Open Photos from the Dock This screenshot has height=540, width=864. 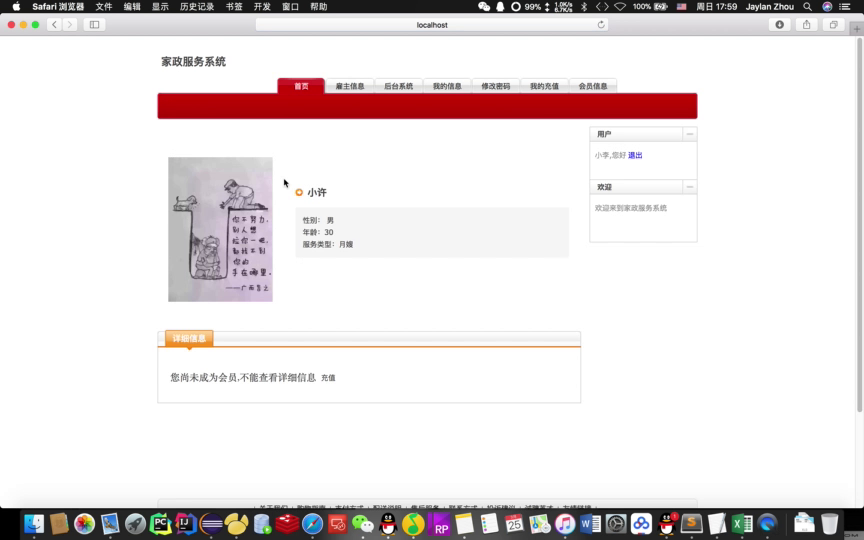point(84,524)
